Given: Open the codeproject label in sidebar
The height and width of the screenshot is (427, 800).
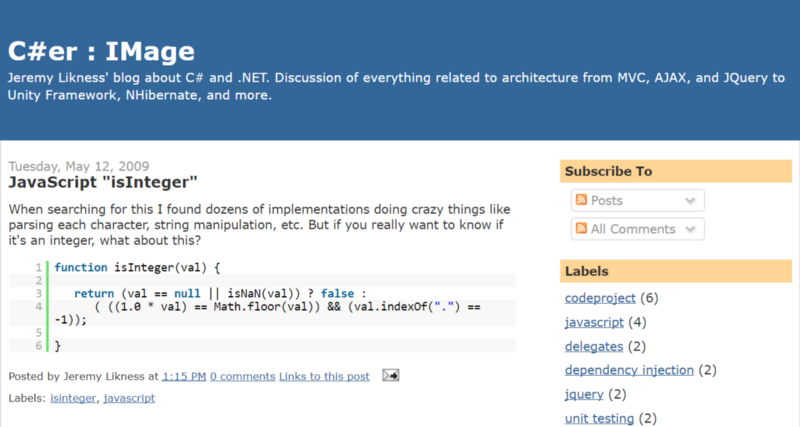Looking at the screenshot, I should tap(600, 298).
